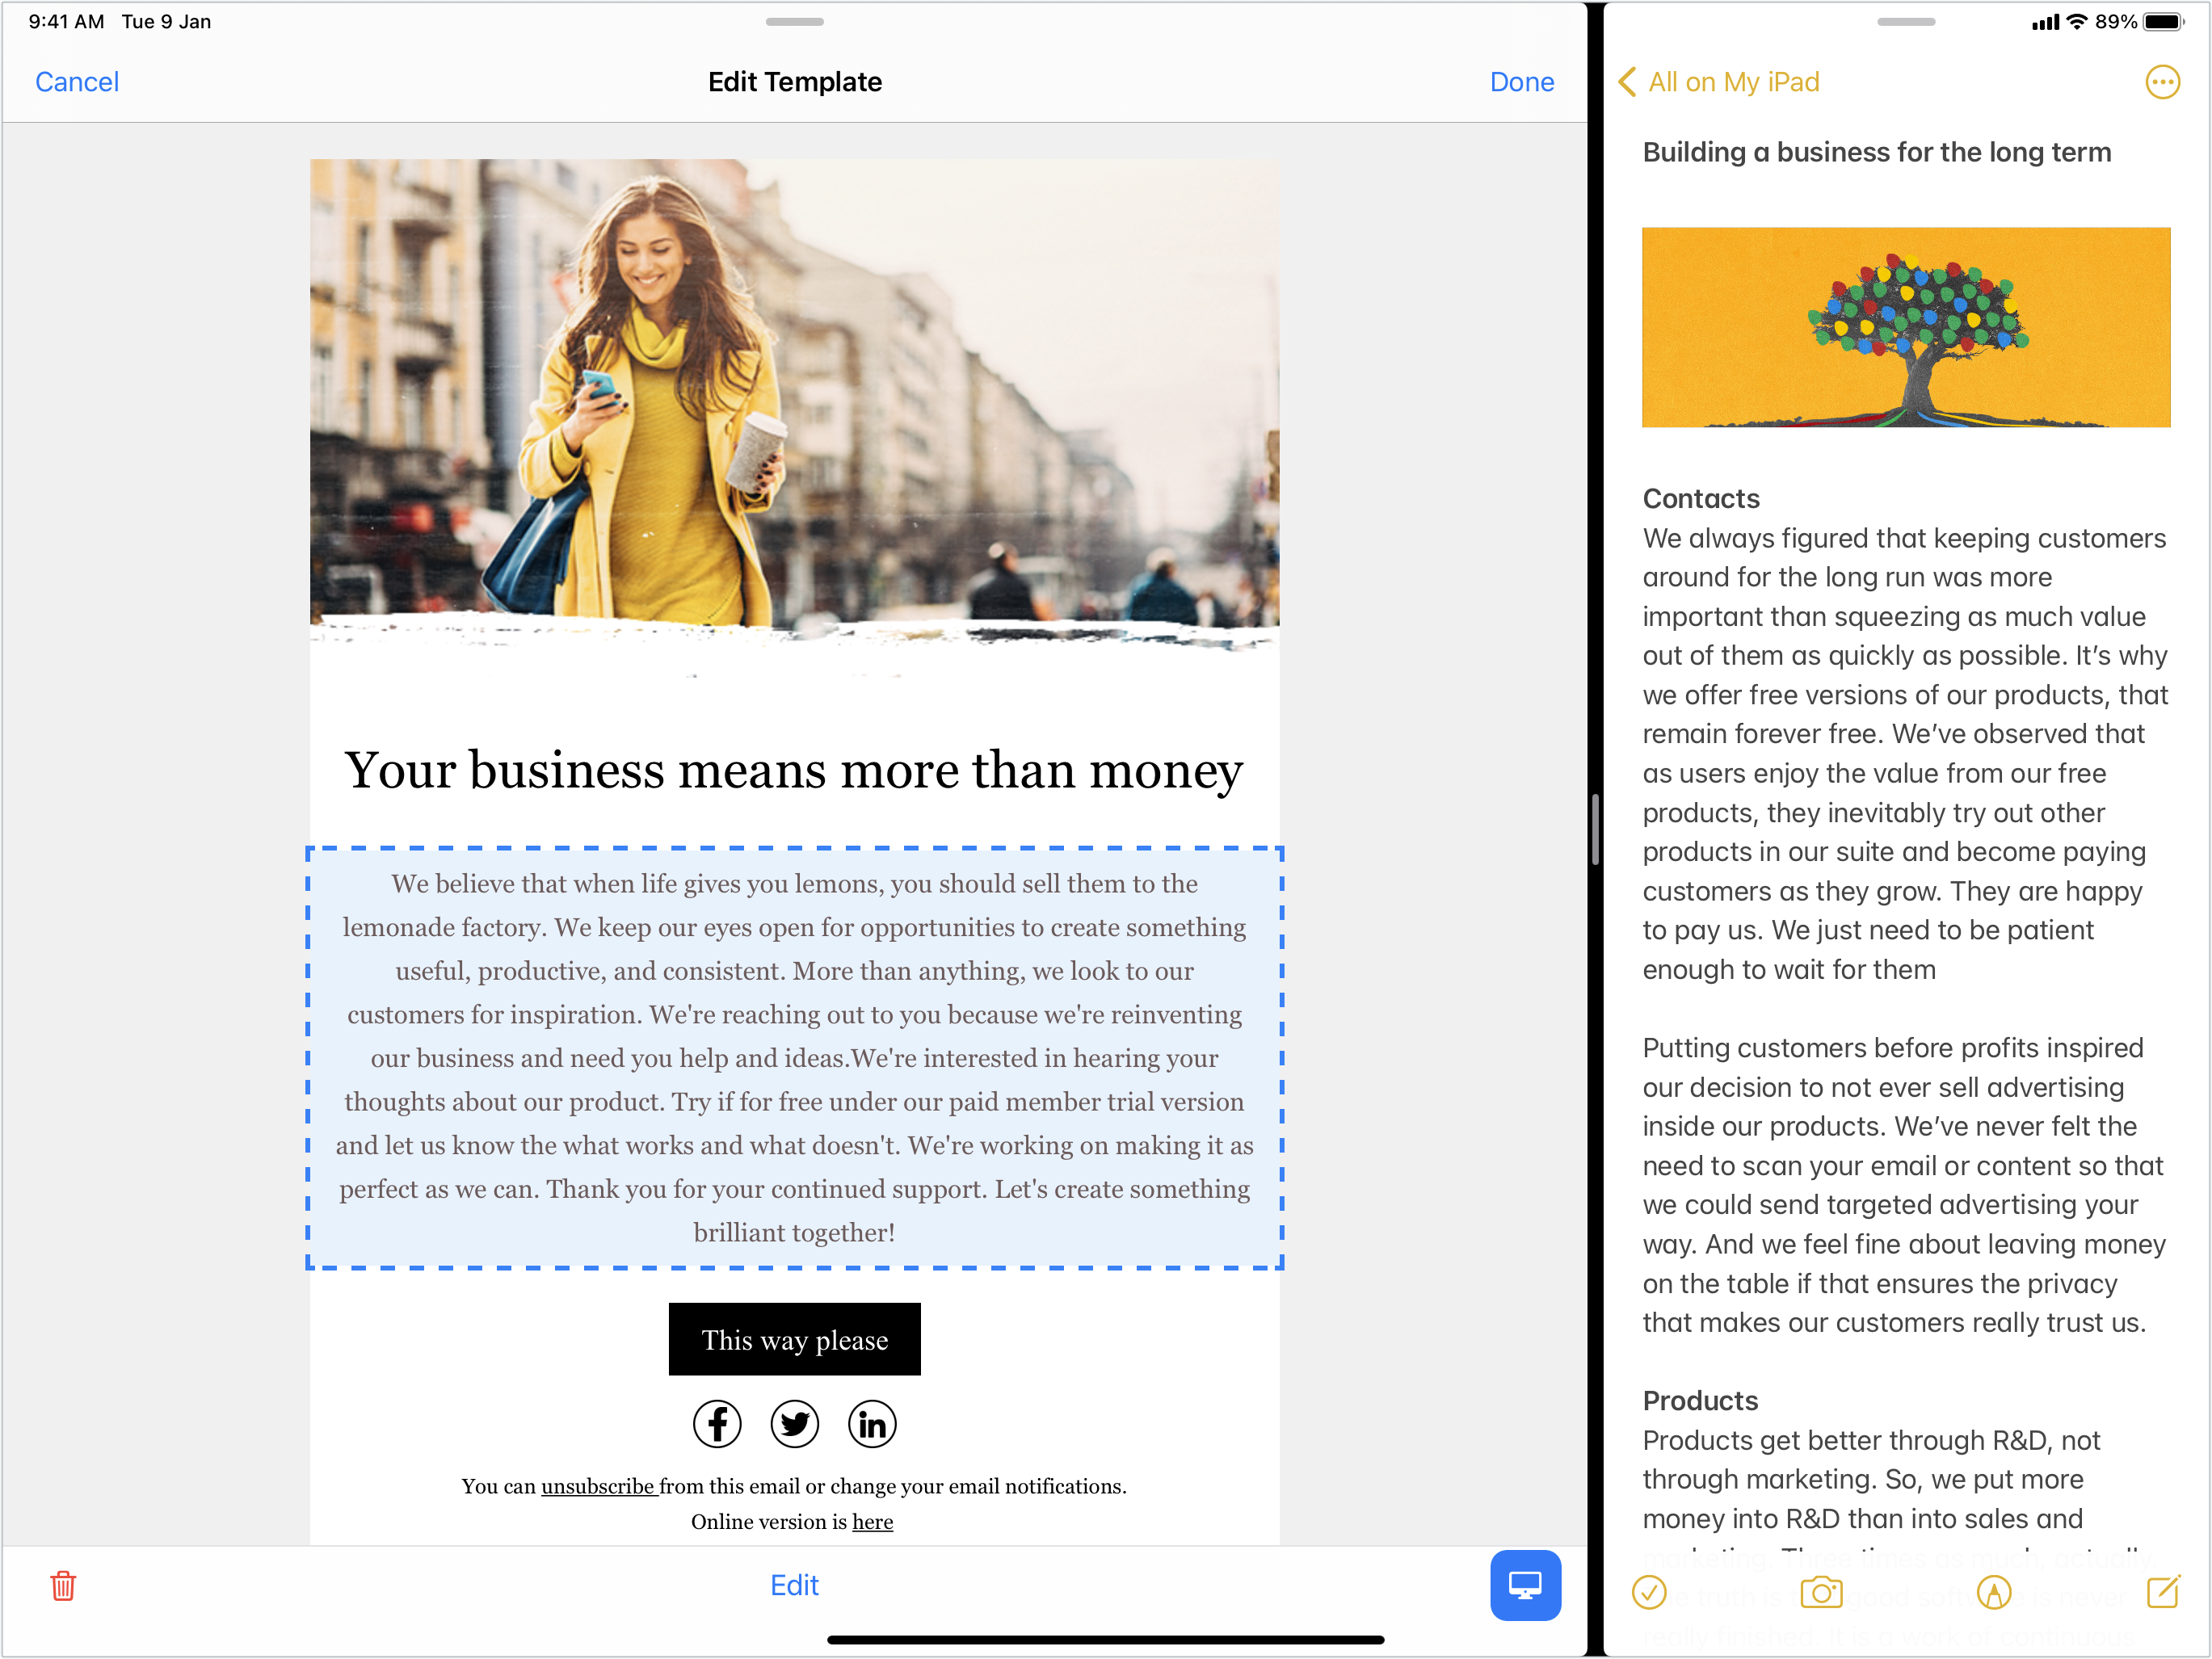Screen dimensions: 2212x1659
Task: Click Cancel to discard template changes
Action: (77, 82)
